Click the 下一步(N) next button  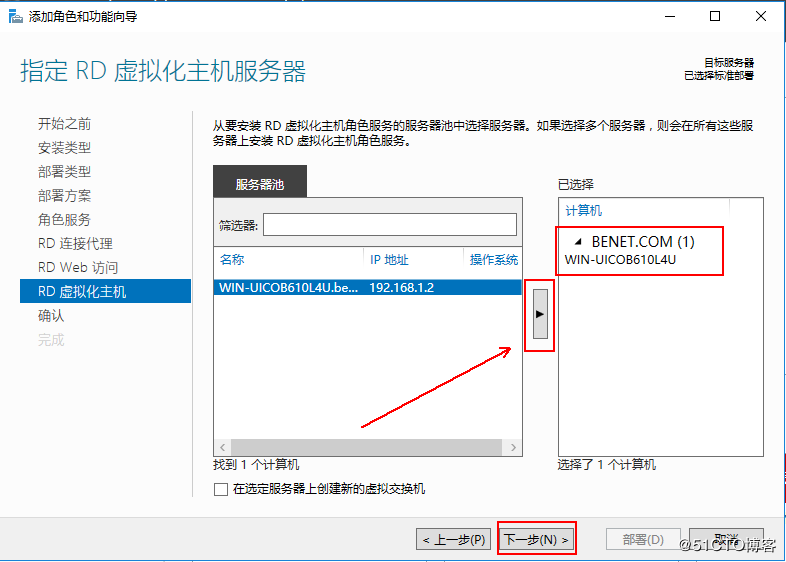tap(537, 540)
